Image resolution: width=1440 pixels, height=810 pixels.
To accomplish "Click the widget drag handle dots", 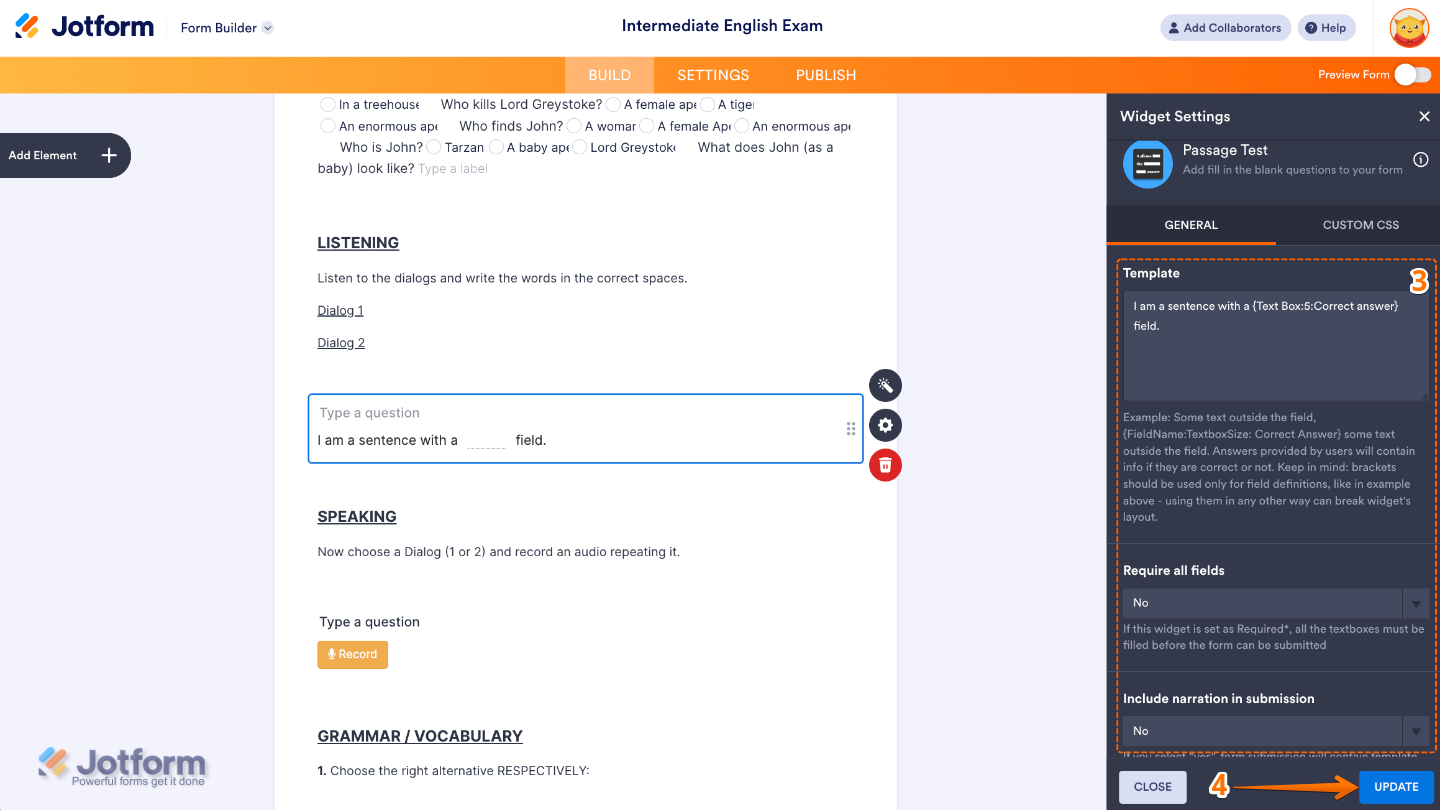I will 850,428.
